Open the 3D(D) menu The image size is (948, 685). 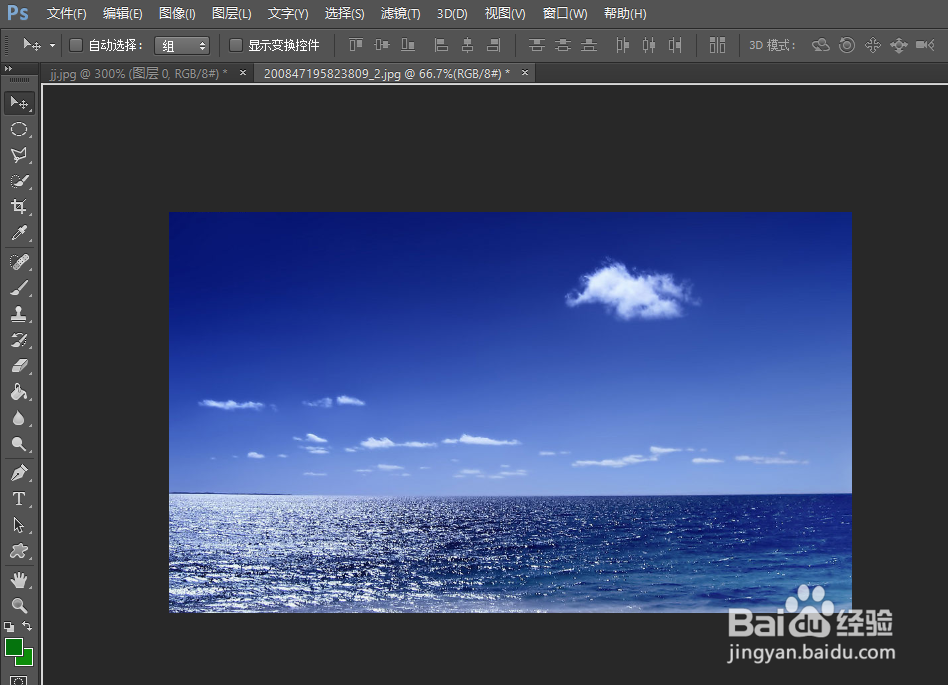(452, 13)
